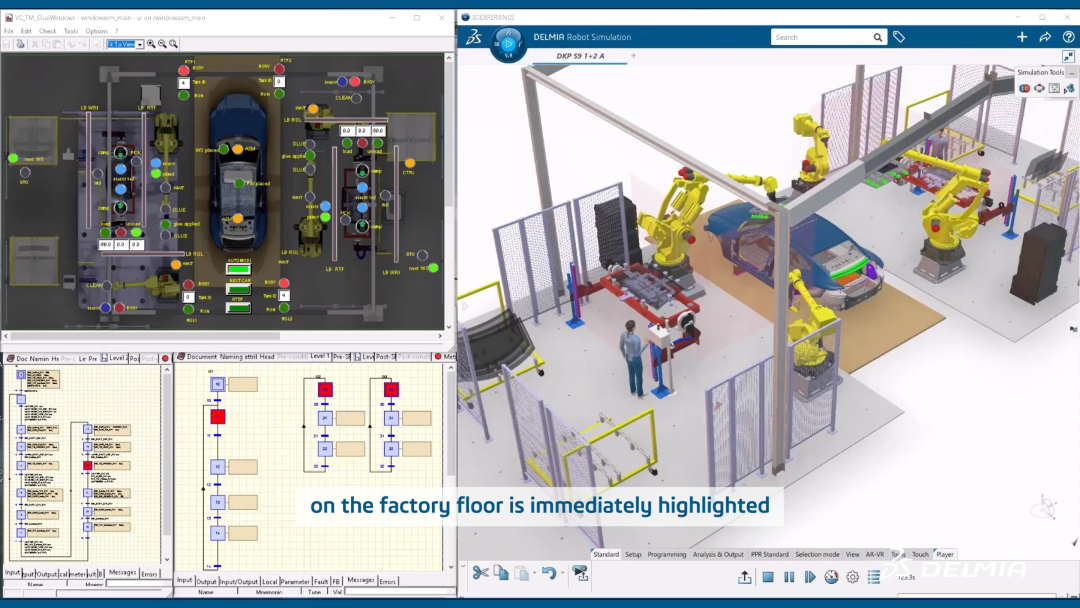Screen dimensions: 1080x608
Task: Click red active step 11 in sequence chart
Action: coord(218,417)
